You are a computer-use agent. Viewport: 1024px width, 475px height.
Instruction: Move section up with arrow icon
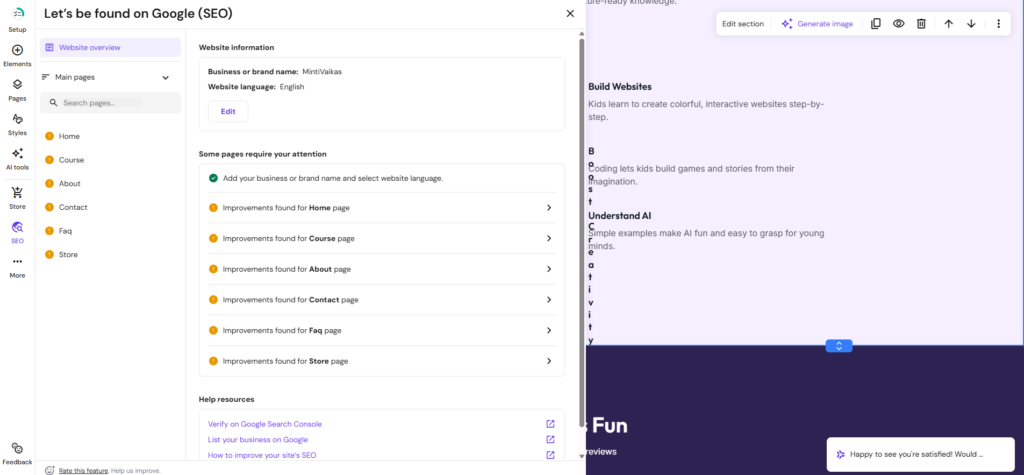point(948,24)
